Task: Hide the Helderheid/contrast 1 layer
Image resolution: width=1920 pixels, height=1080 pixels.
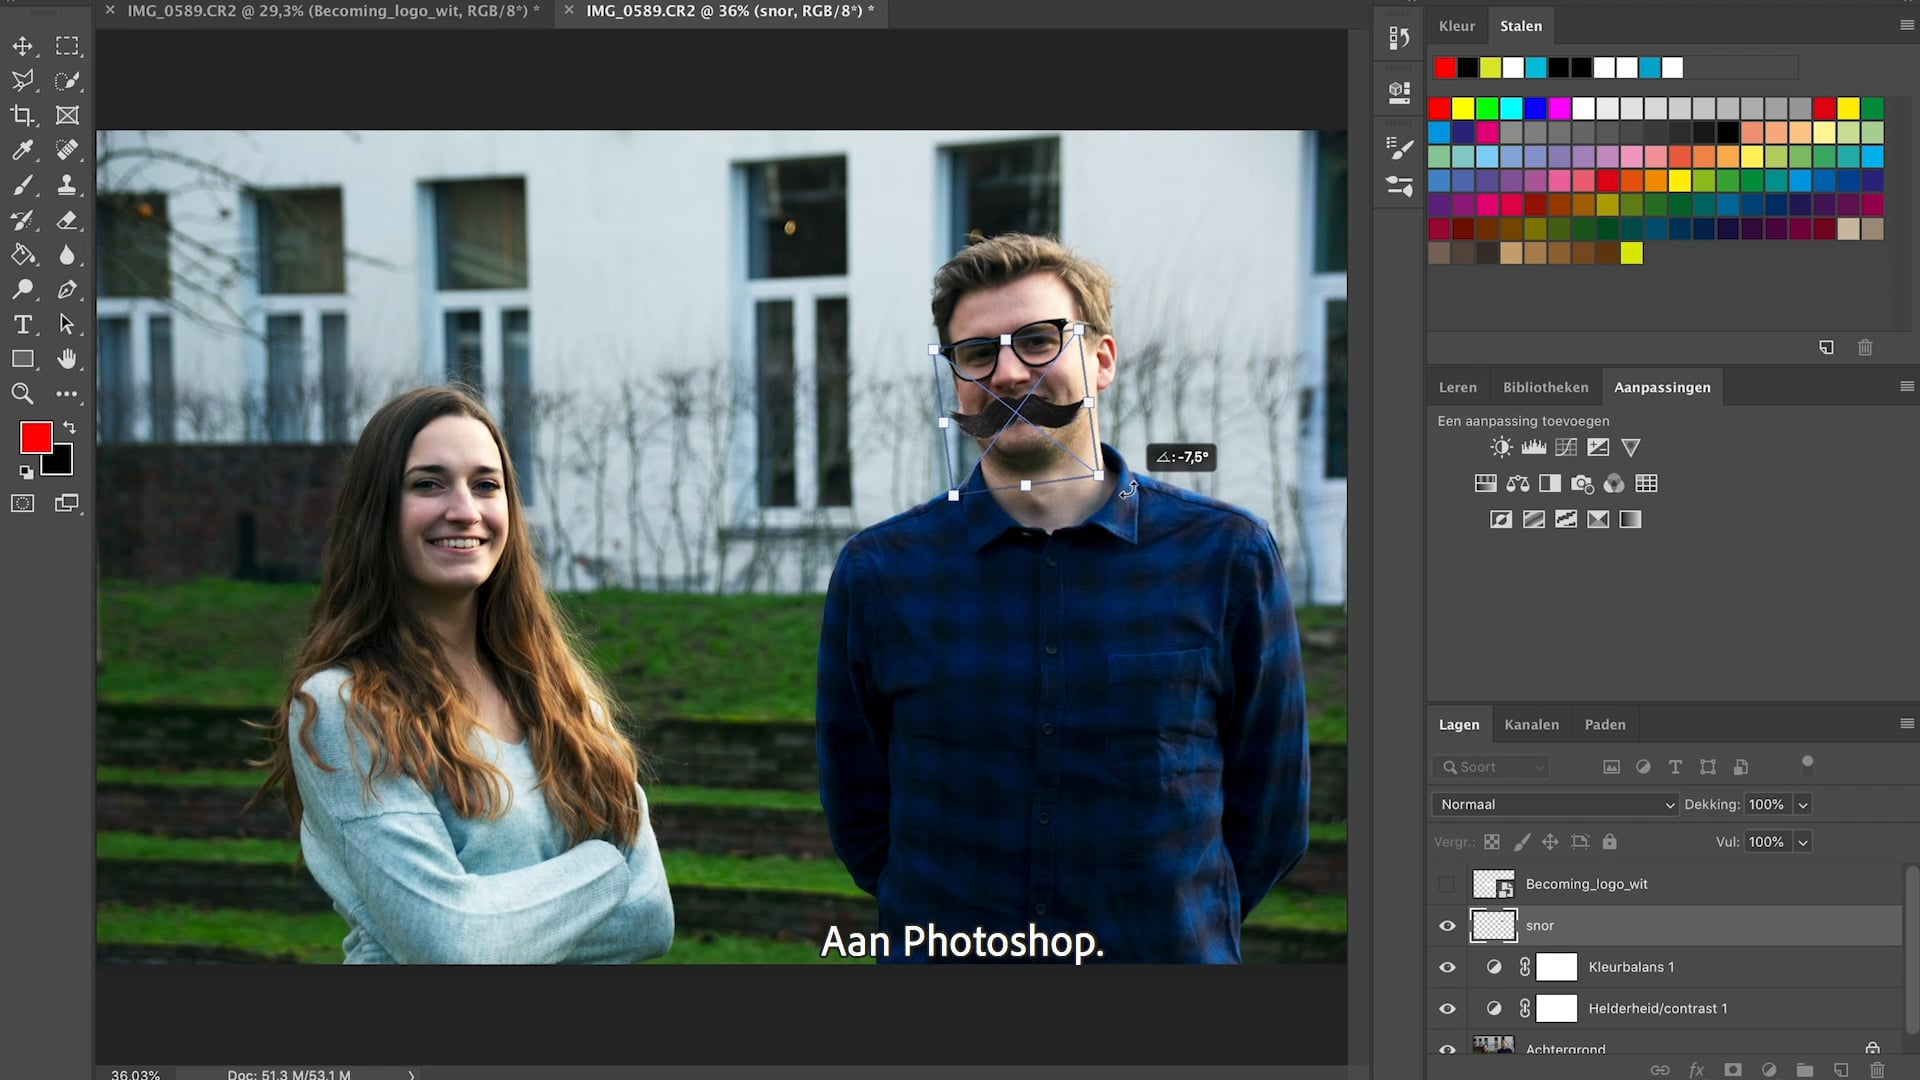Action: pyautogui.click(x=1446, y=1009)
